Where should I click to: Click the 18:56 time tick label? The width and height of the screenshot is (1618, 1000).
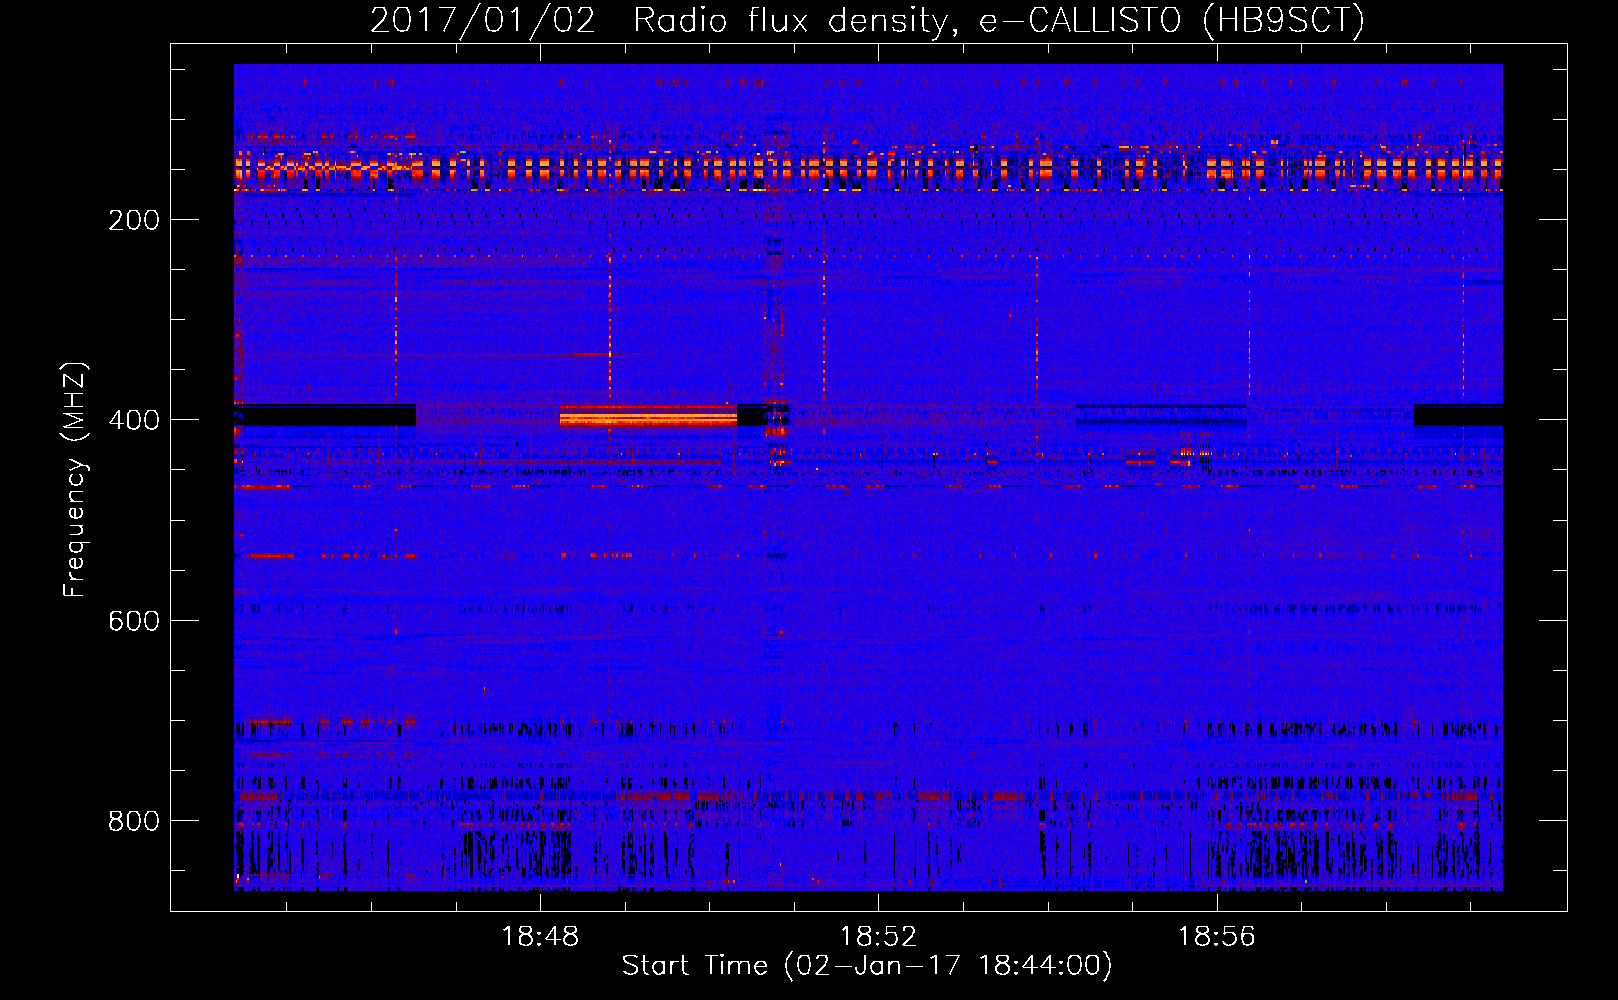(x=1216, y=937)
